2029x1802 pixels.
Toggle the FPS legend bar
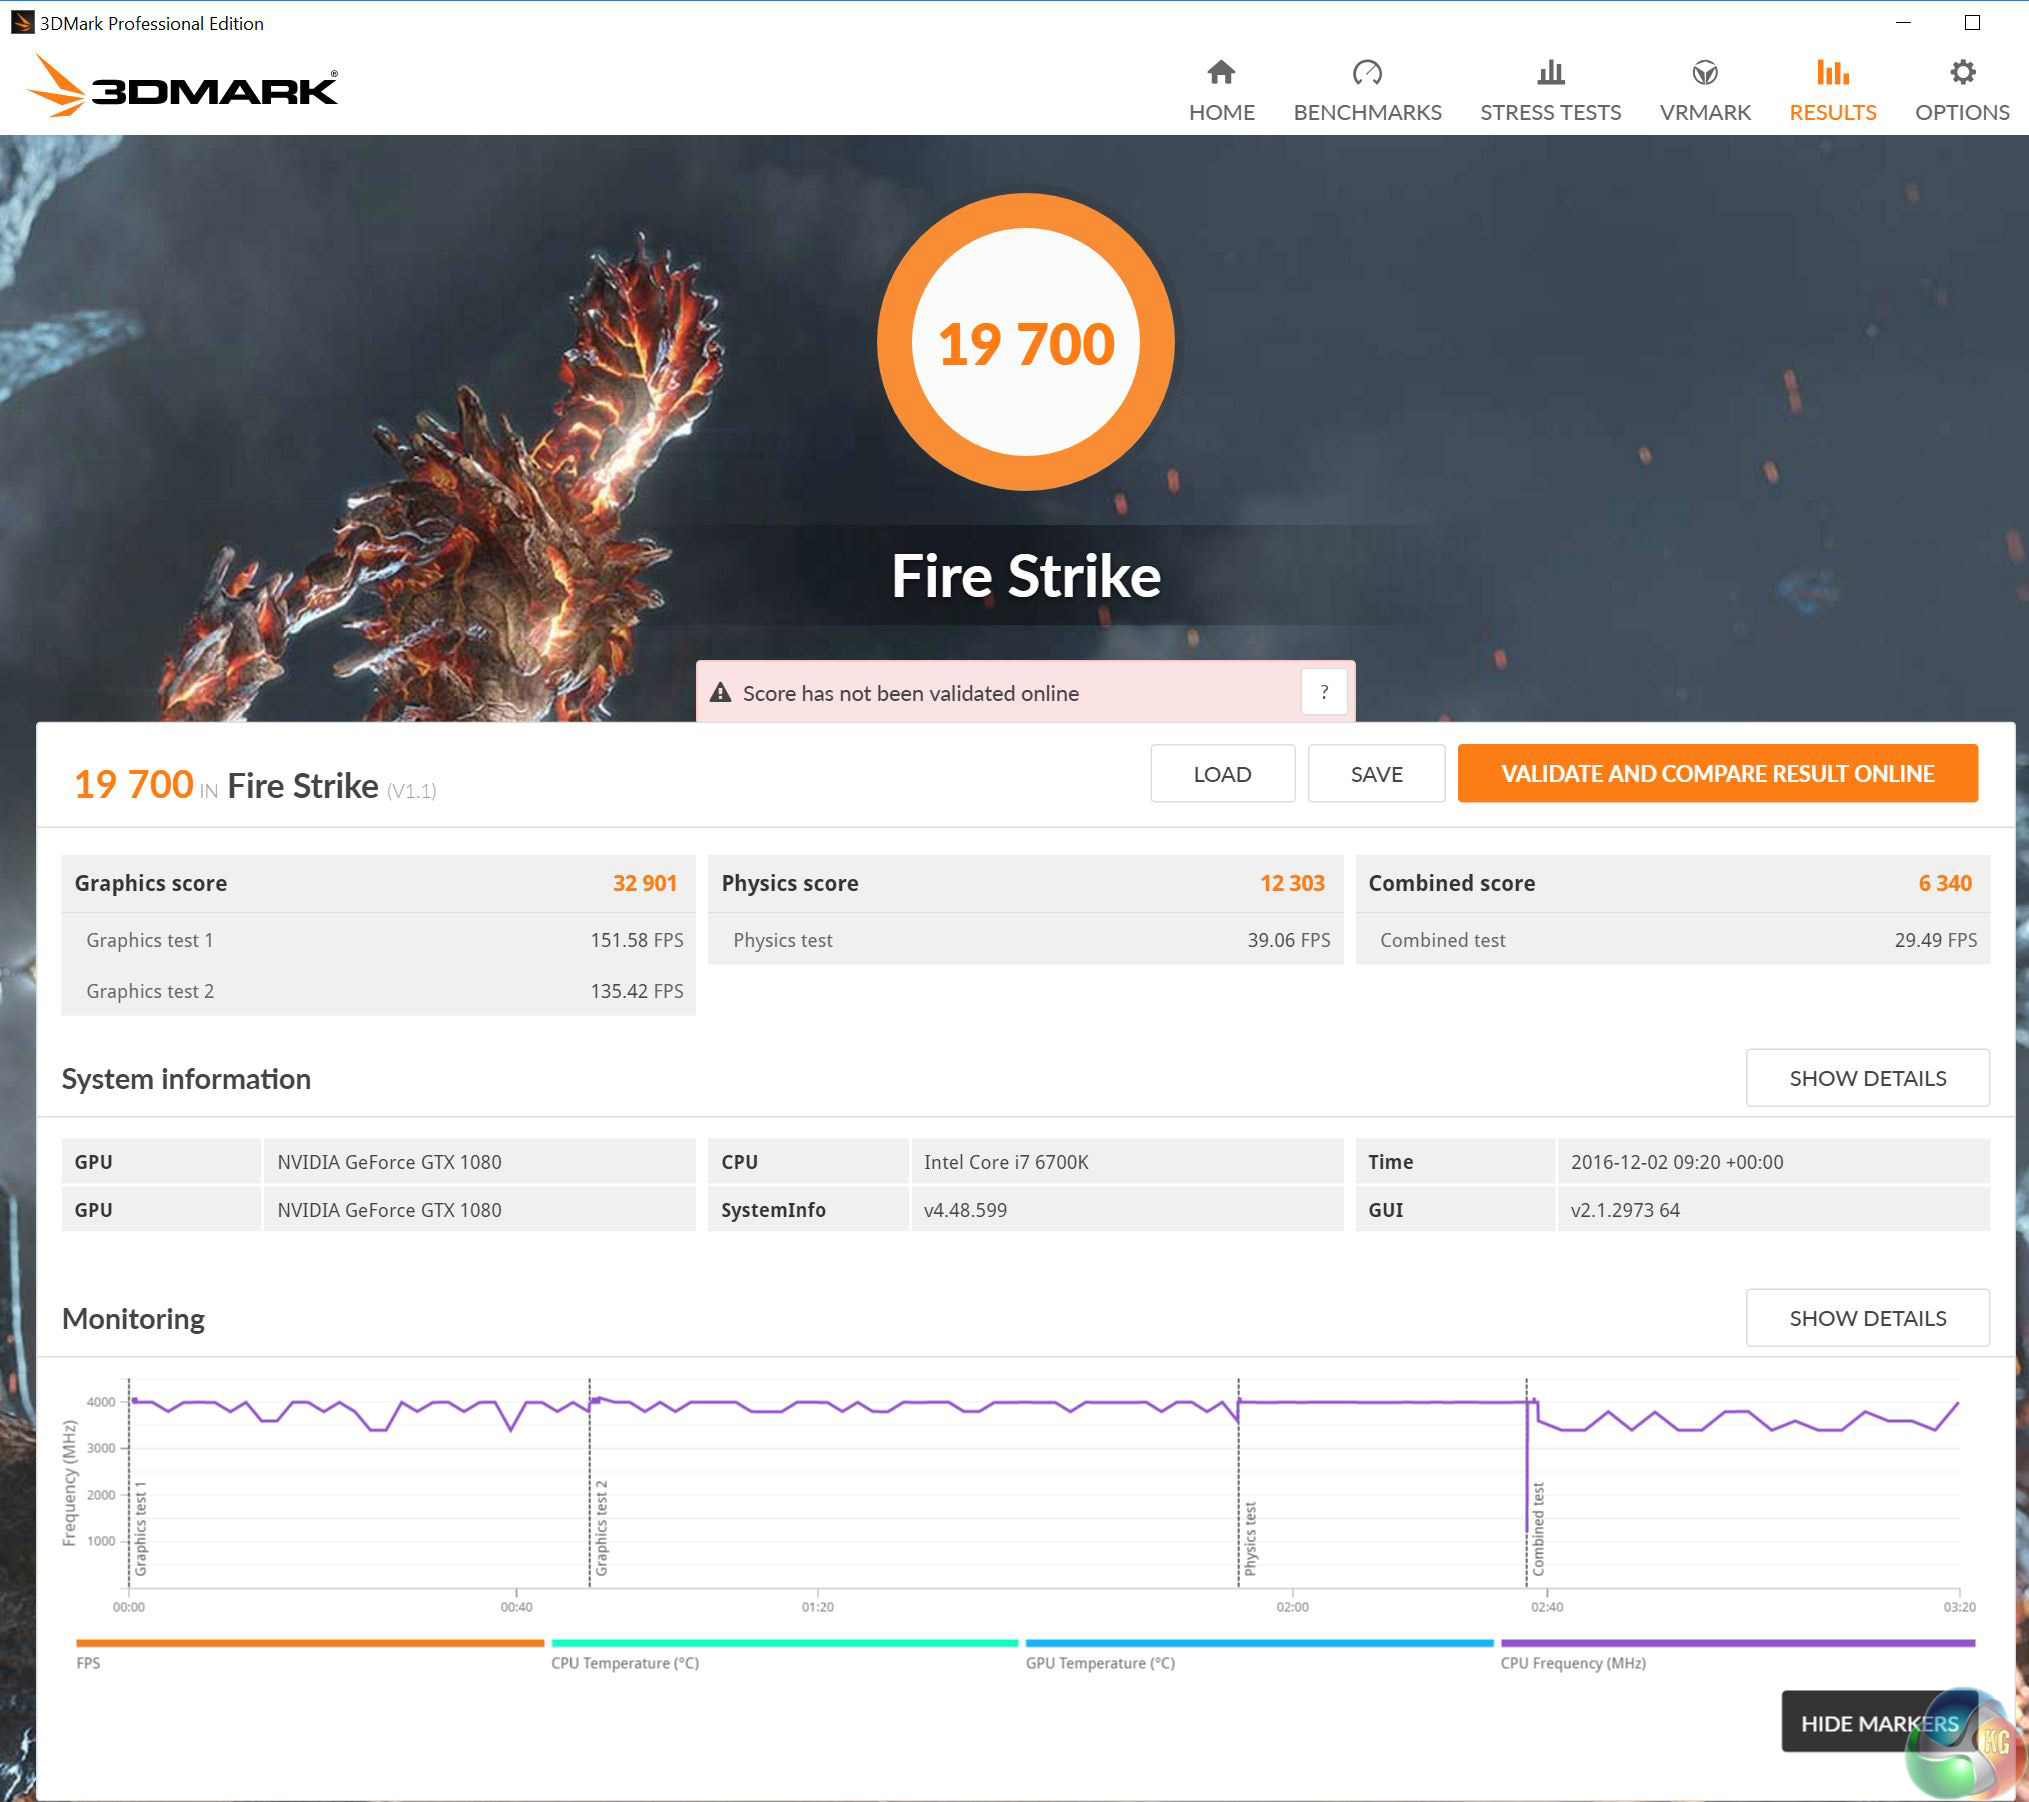point(310,1643)
